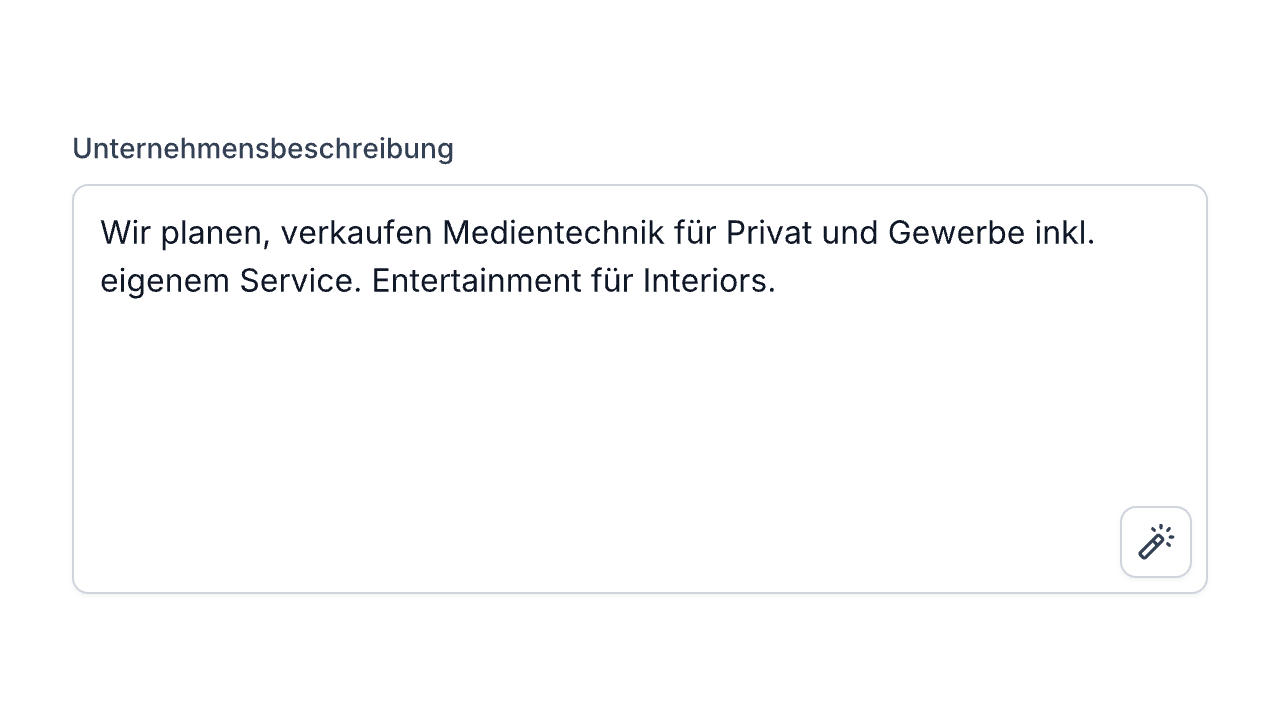Screen dimensions: 1280x720
Task: Click inside the Unternehmensbeschreibung text area
Action: 600,400
